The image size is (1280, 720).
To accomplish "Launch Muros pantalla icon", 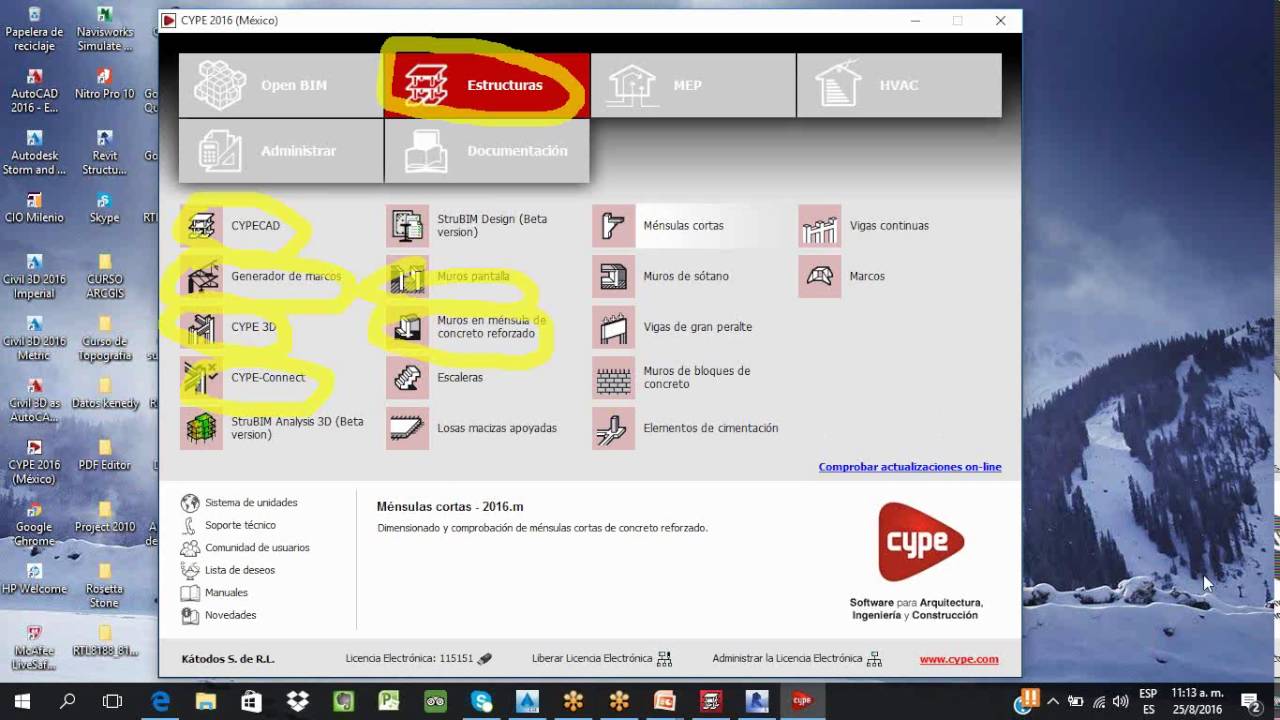I will (x=408, y=277).
